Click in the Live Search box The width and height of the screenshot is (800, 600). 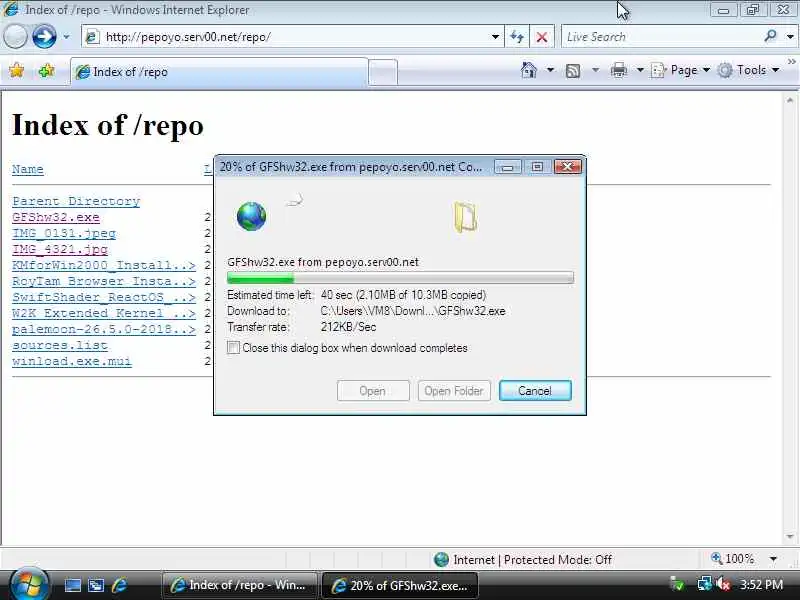coord(661,37)
